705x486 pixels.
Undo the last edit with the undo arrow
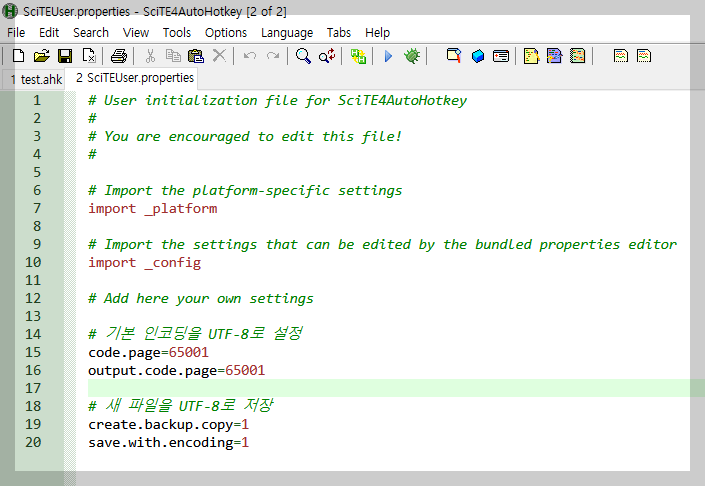pos(250,56)
